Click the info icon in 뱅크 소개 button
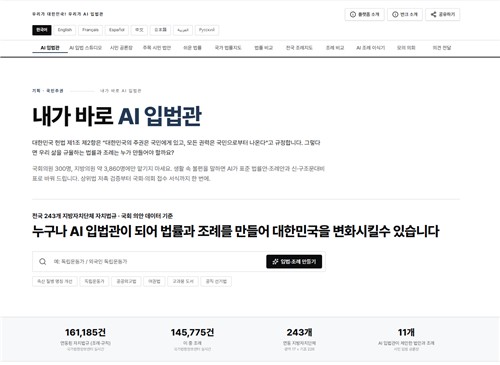500x365 pixels. coord(395,14)
